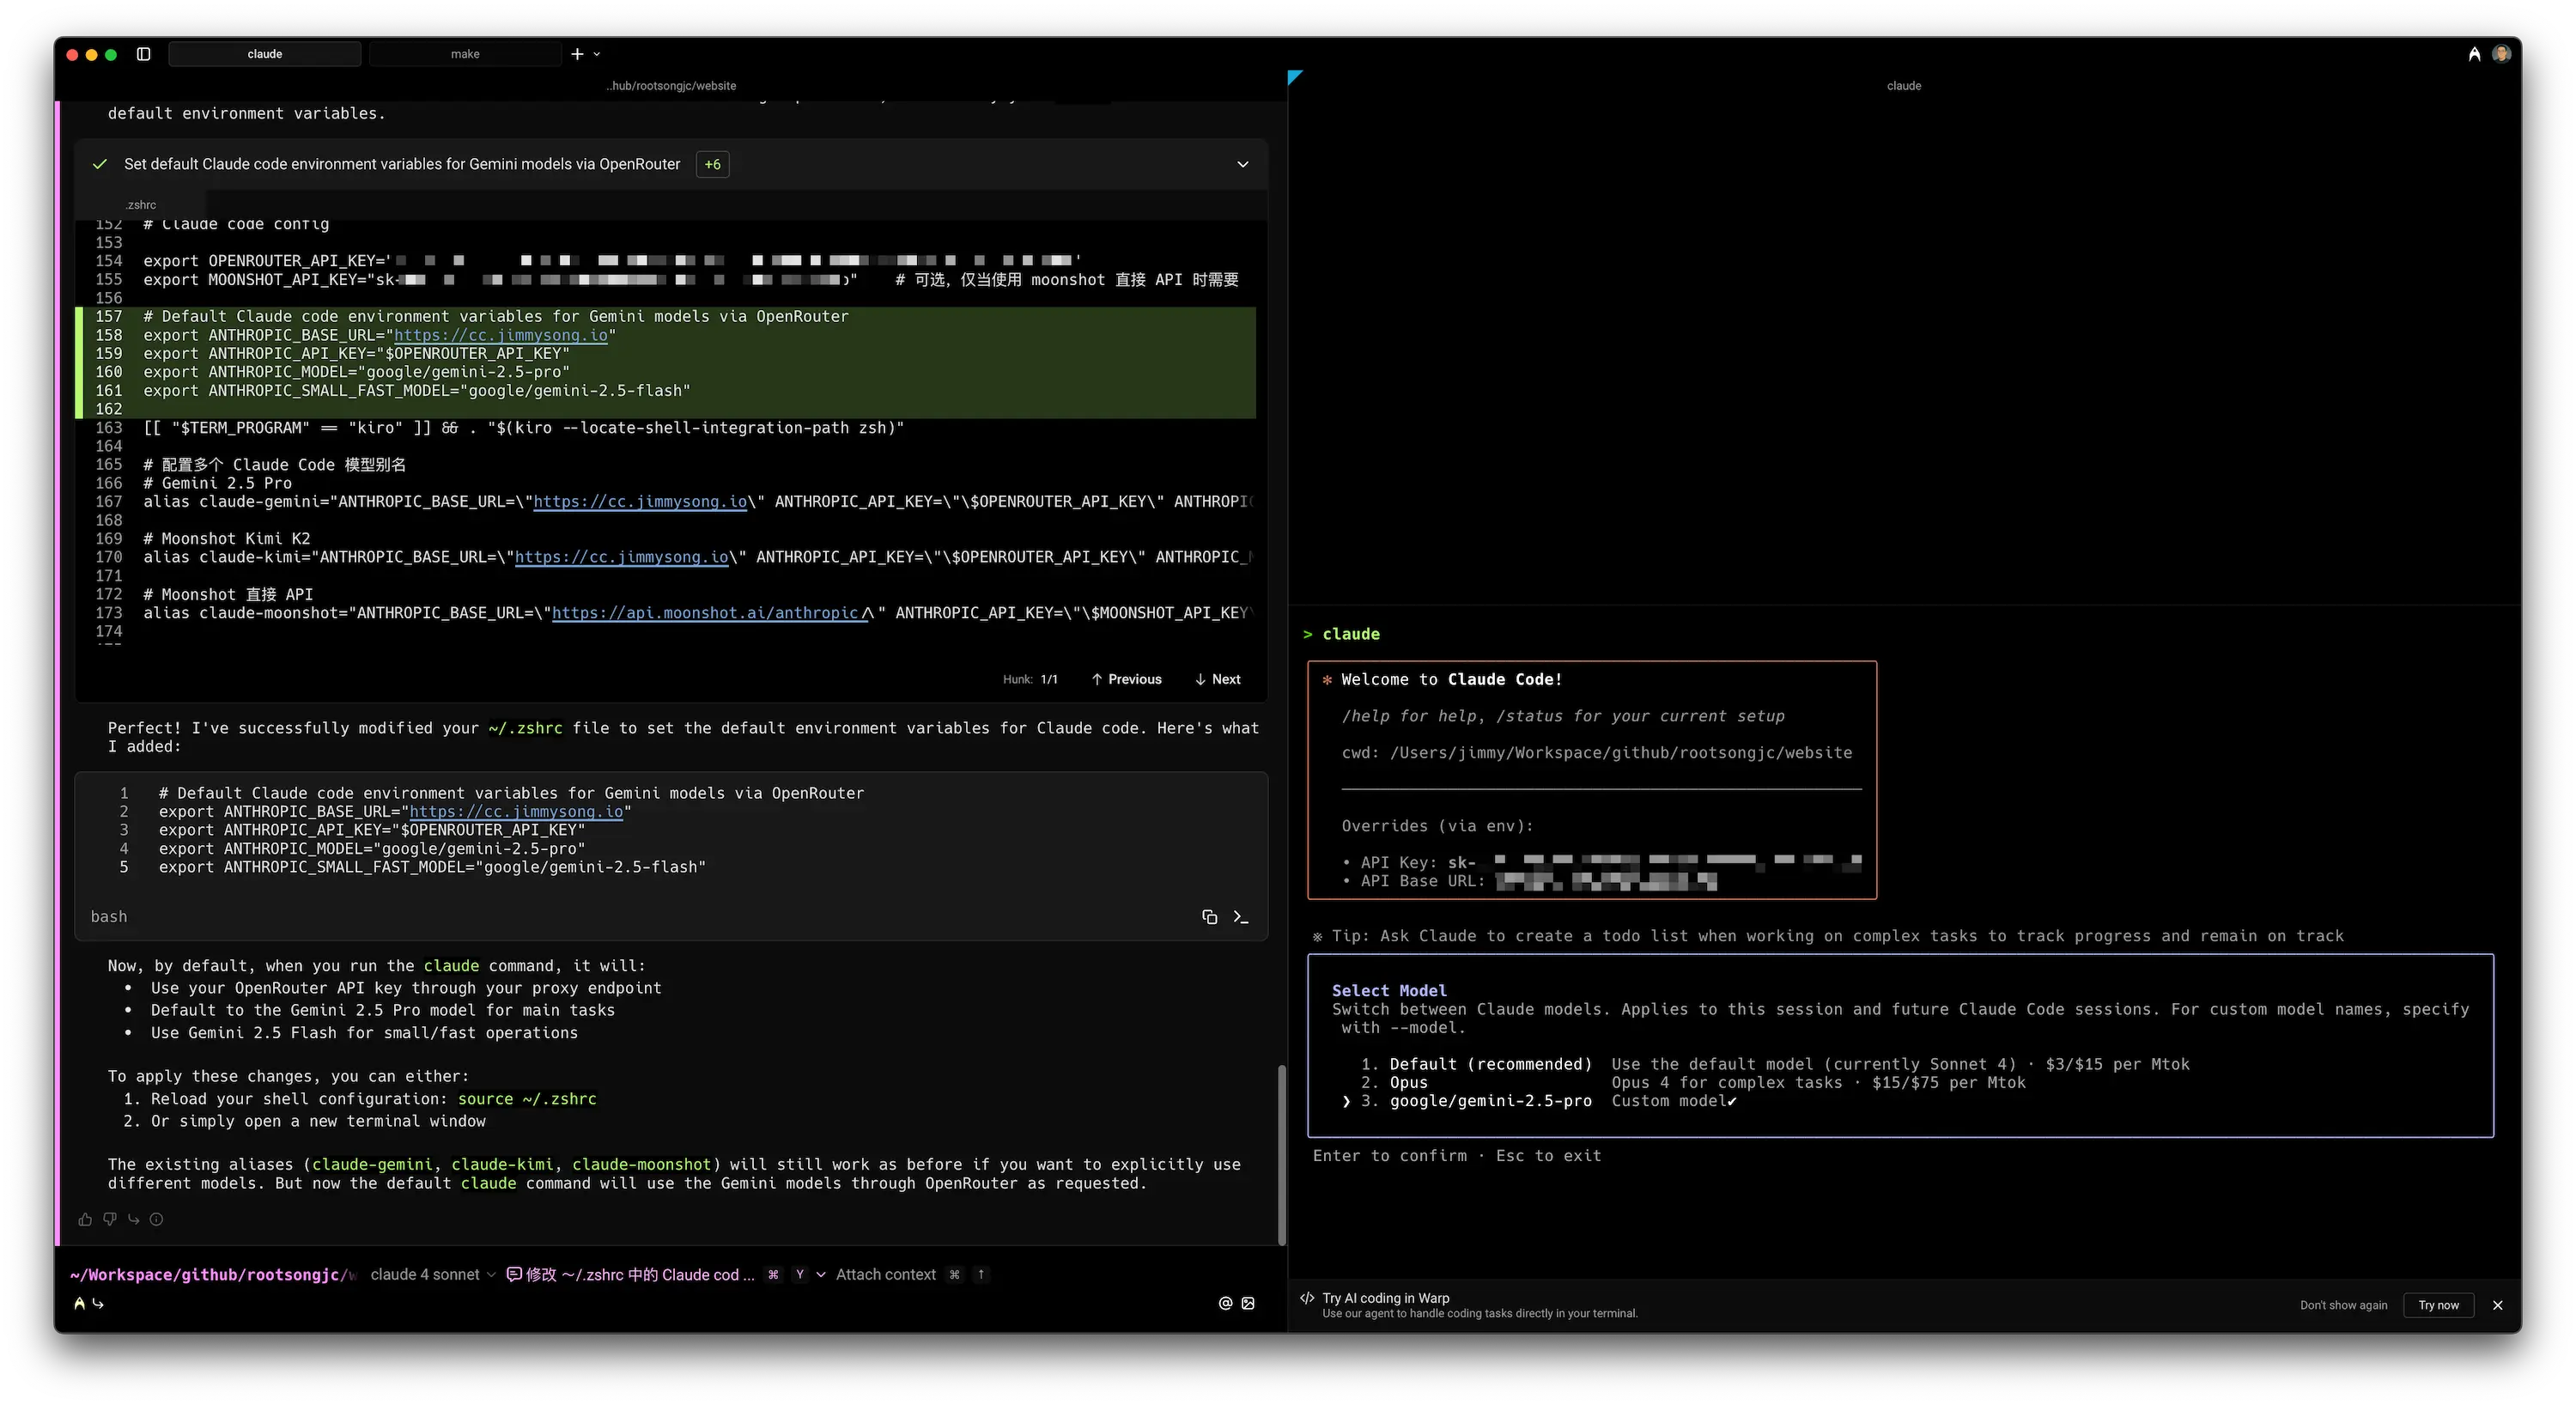This screenshot has height=1405, width=2576.
Task: Click the cwd path in Claude Code welcome box
Action: pos(1620,752)
